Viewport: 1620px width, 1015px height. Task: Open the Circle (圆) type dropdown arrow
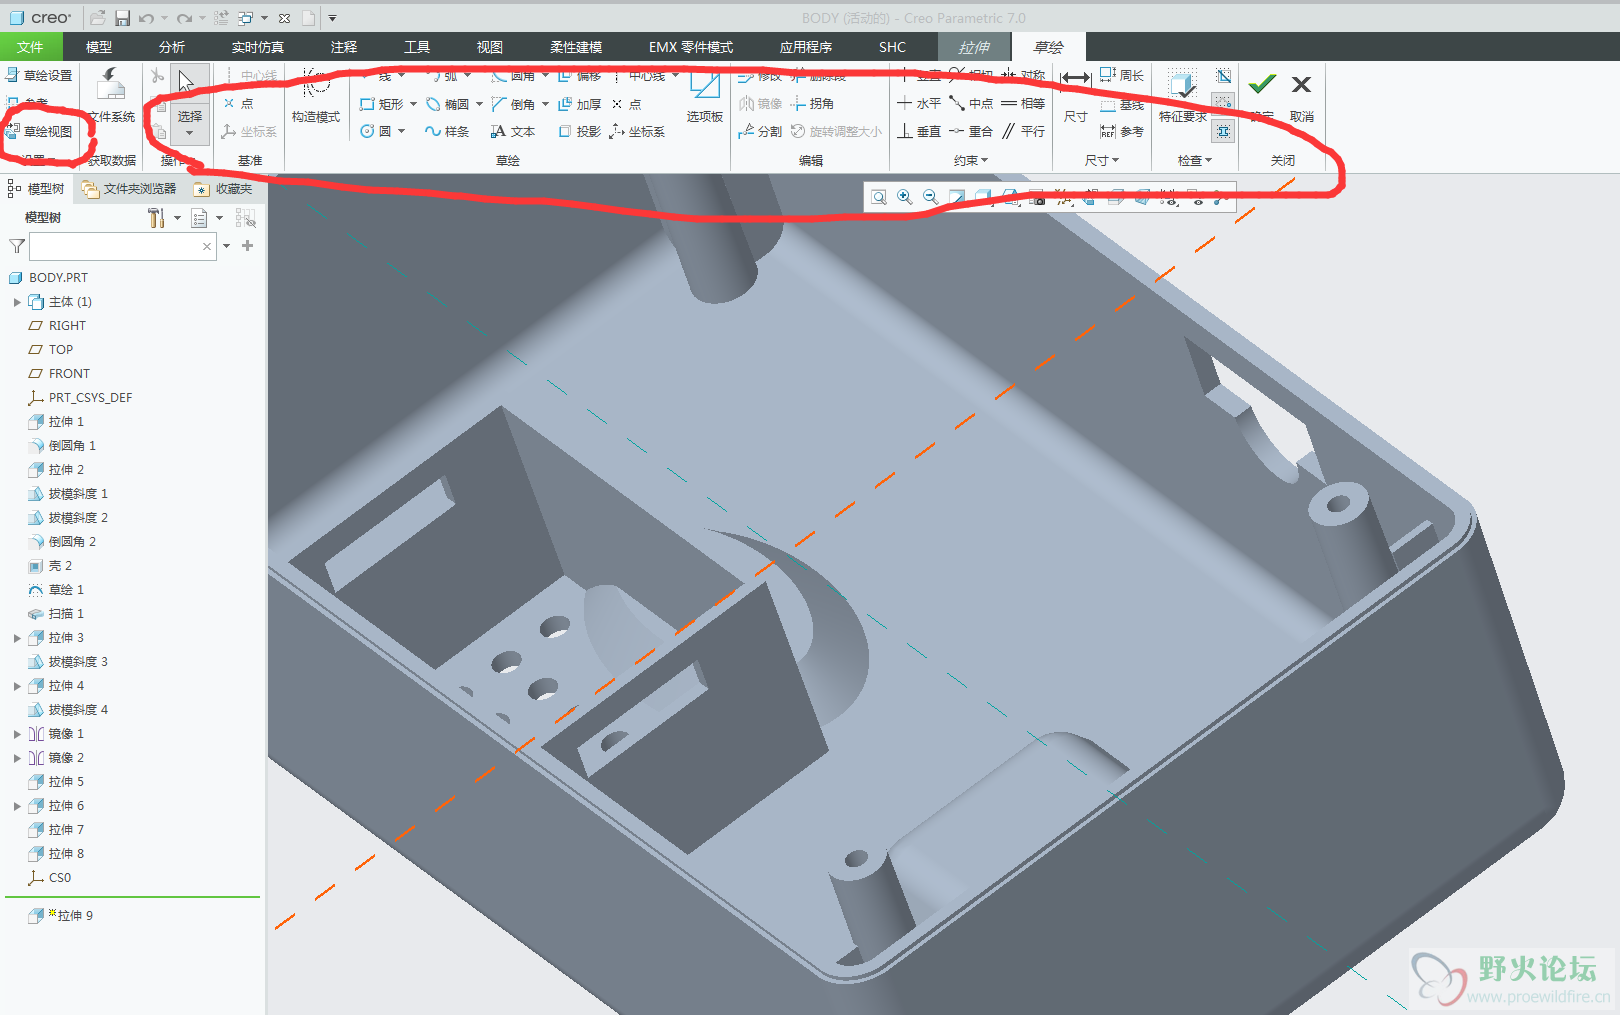point(402,131)
